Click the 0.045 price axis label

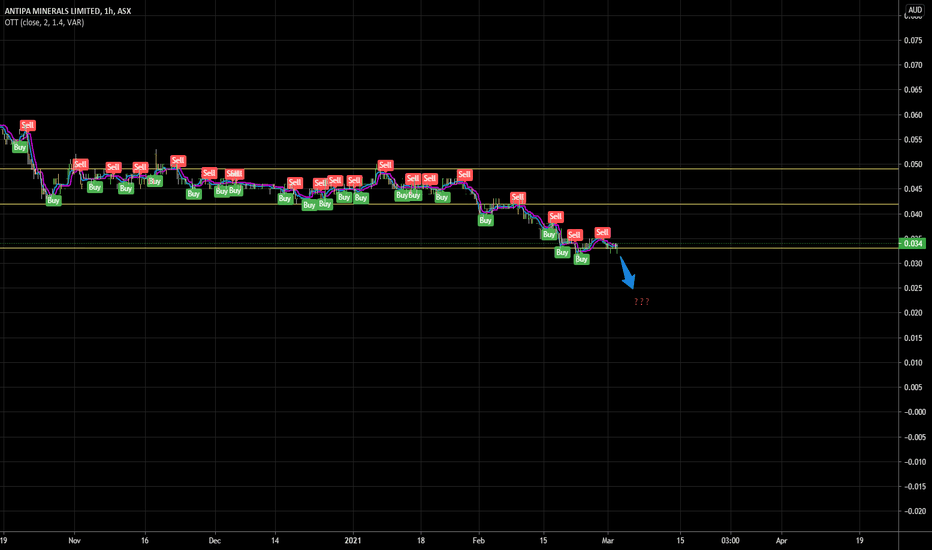[913, 189]
